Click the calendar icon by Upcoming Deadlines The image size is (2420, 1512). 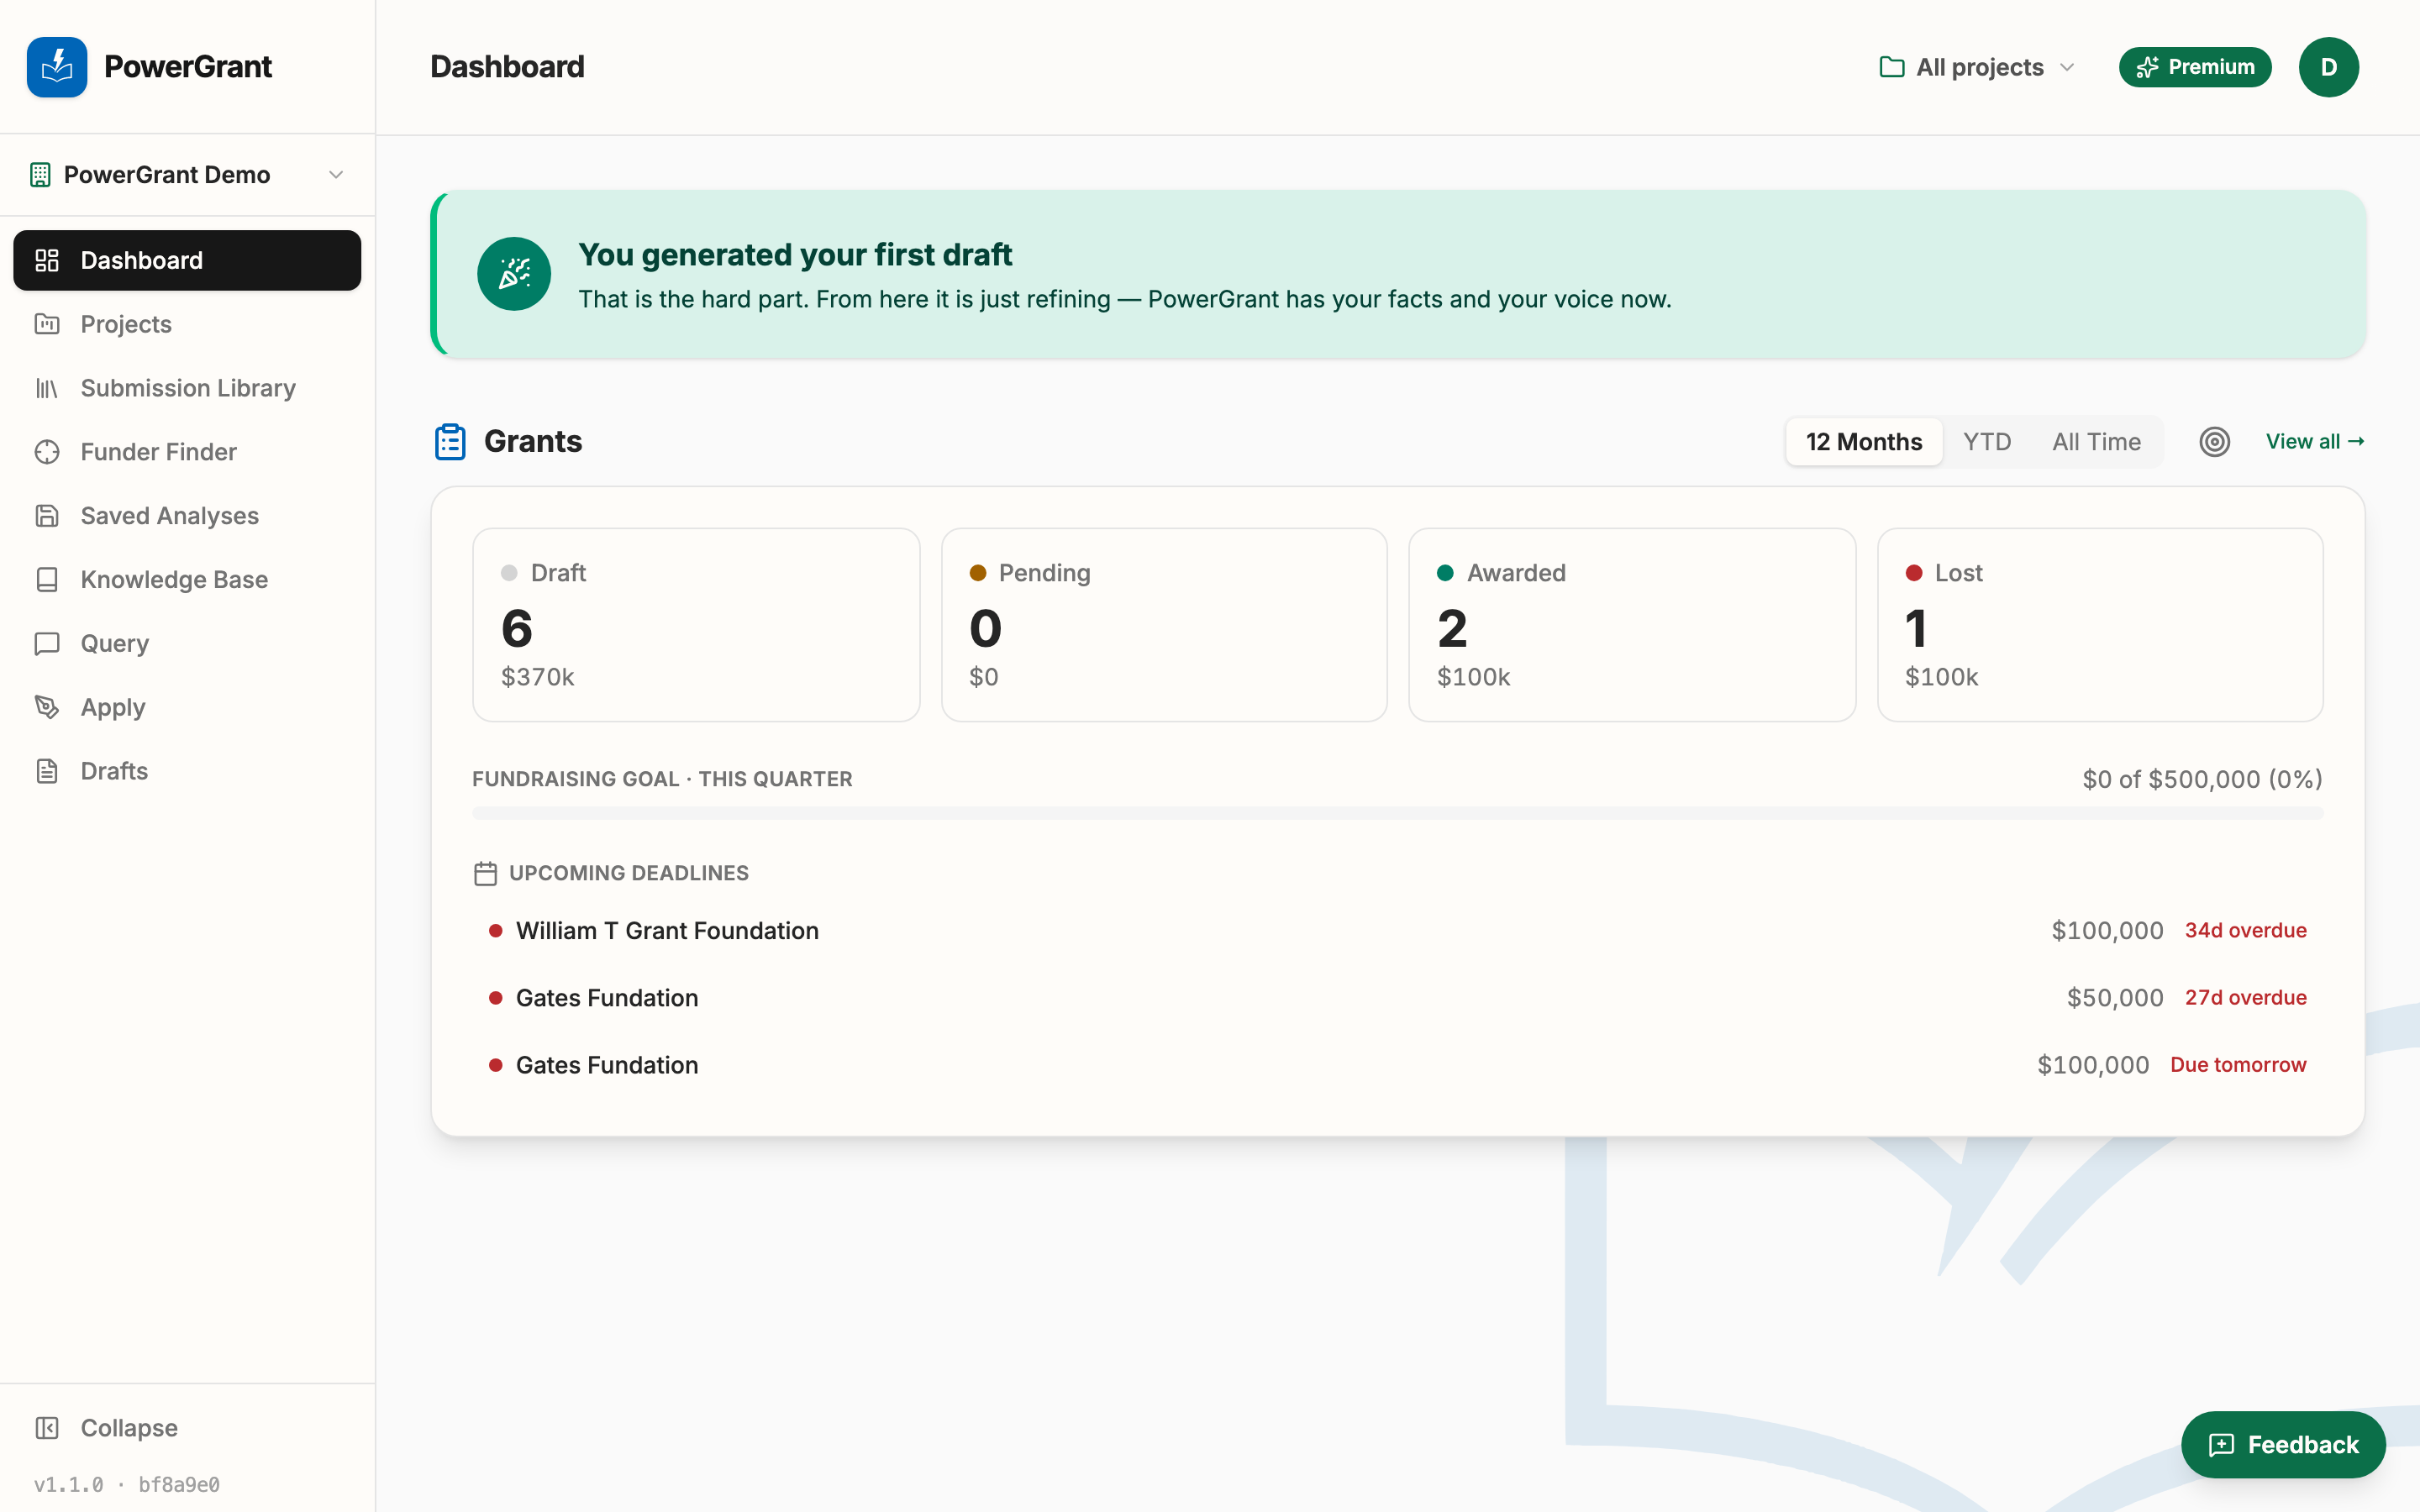pyautogui.click(x=485, y=874)
